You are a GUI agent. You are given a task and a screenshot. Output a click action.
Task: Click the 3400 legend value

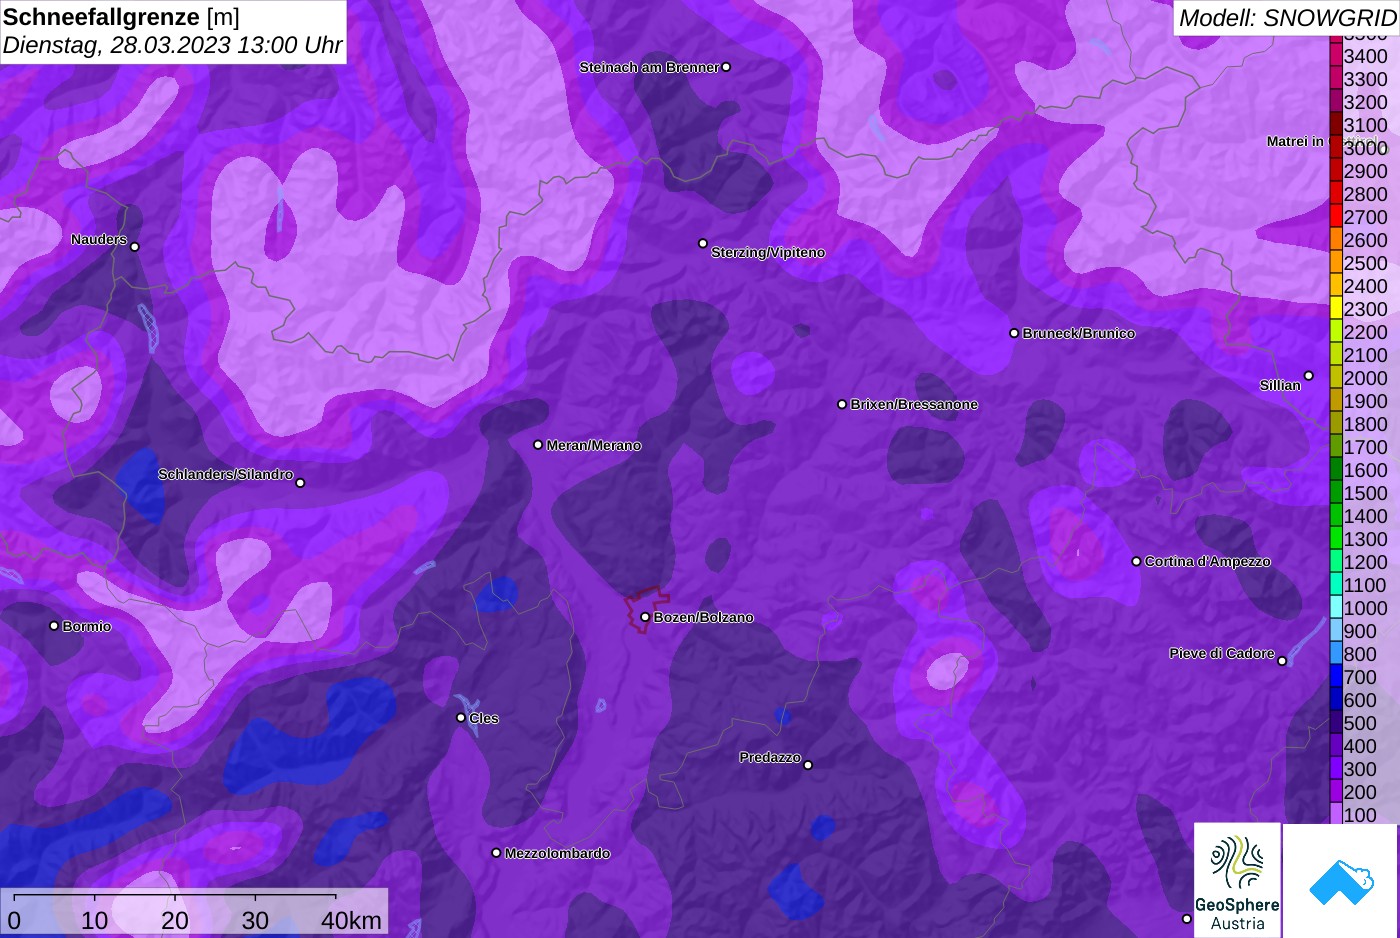(x=1365, y=57)
